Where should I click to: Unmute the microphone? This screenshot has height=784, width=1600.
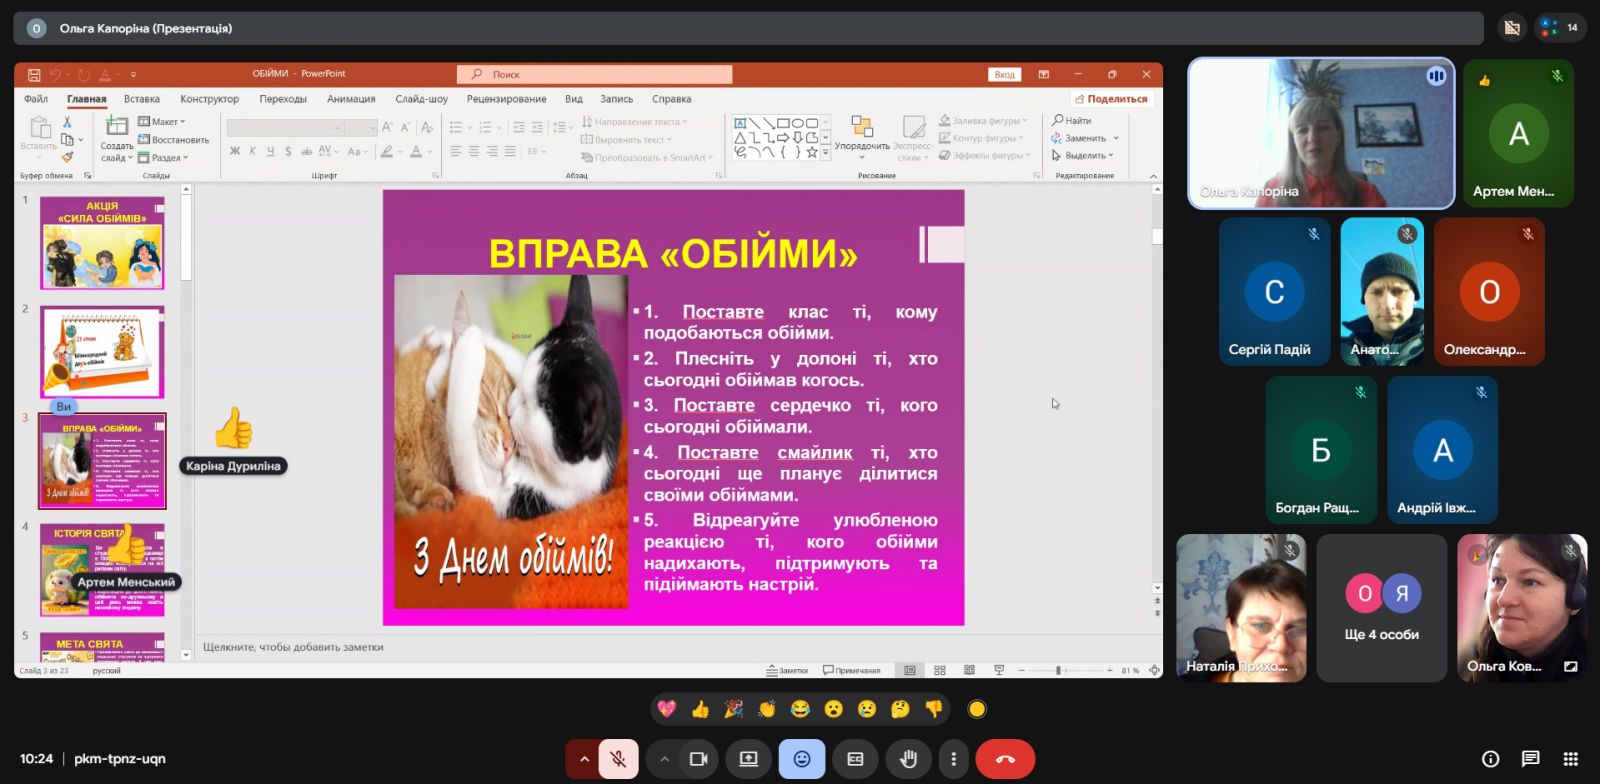[x=618, y=759]
